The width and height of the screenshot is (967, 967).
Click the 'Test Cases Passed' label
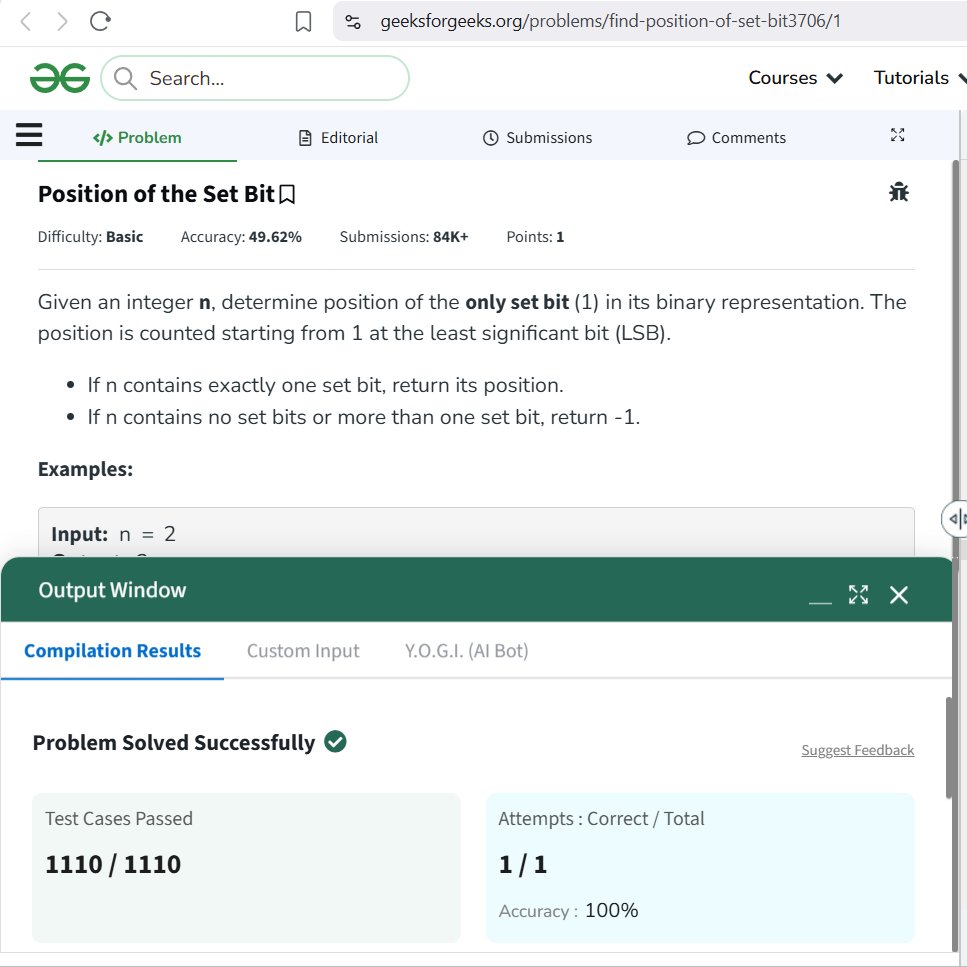tap(119, 818)
